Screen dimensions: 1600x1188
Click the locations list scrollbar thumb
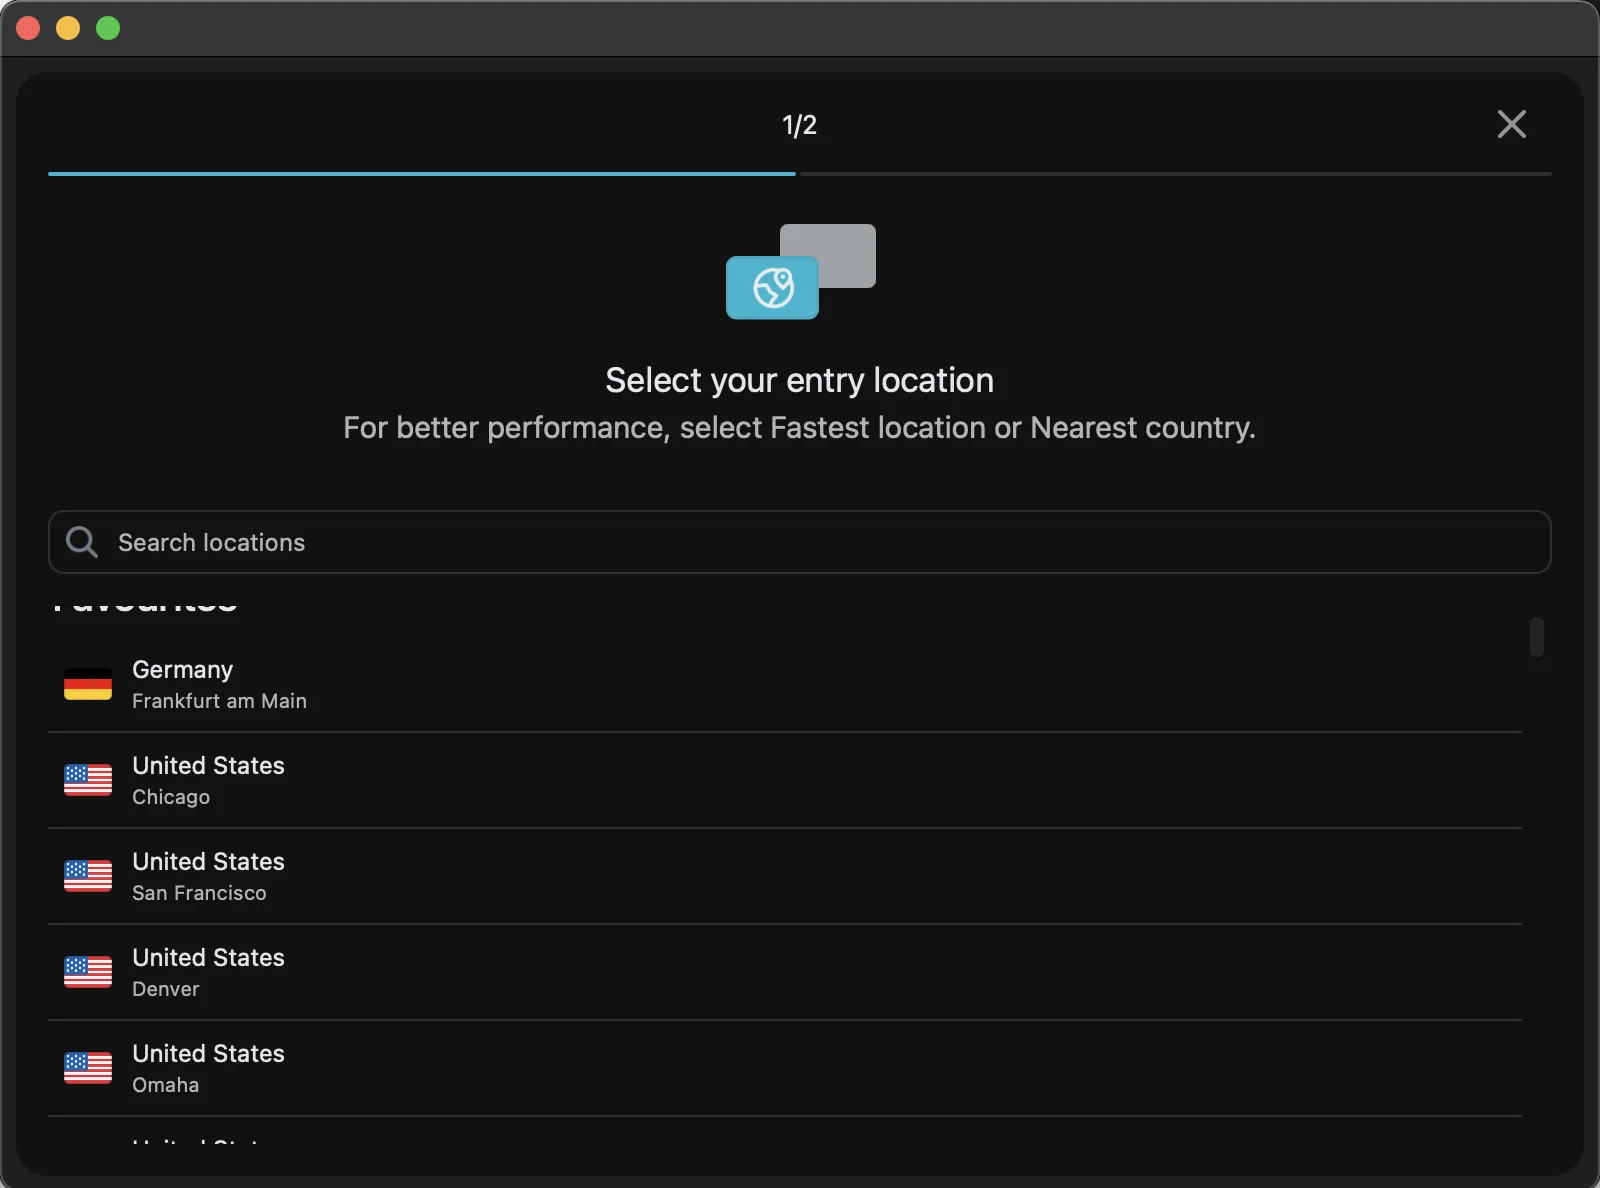point(1536,637)
